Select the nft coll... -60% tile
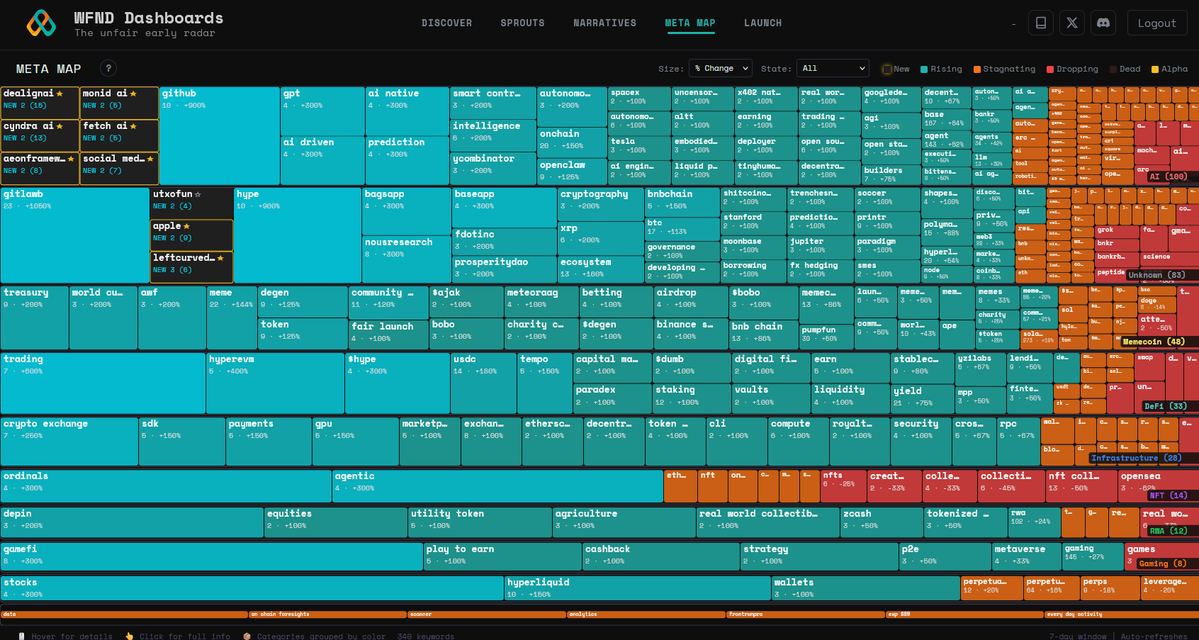Viewport: 1199px width, 640px height. (1081, 486)
